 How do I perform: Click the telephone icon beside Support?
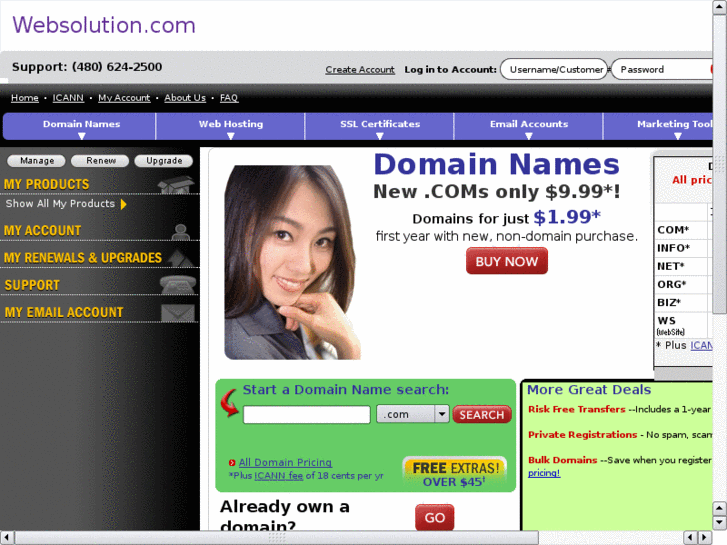click(x=178, y=284)
